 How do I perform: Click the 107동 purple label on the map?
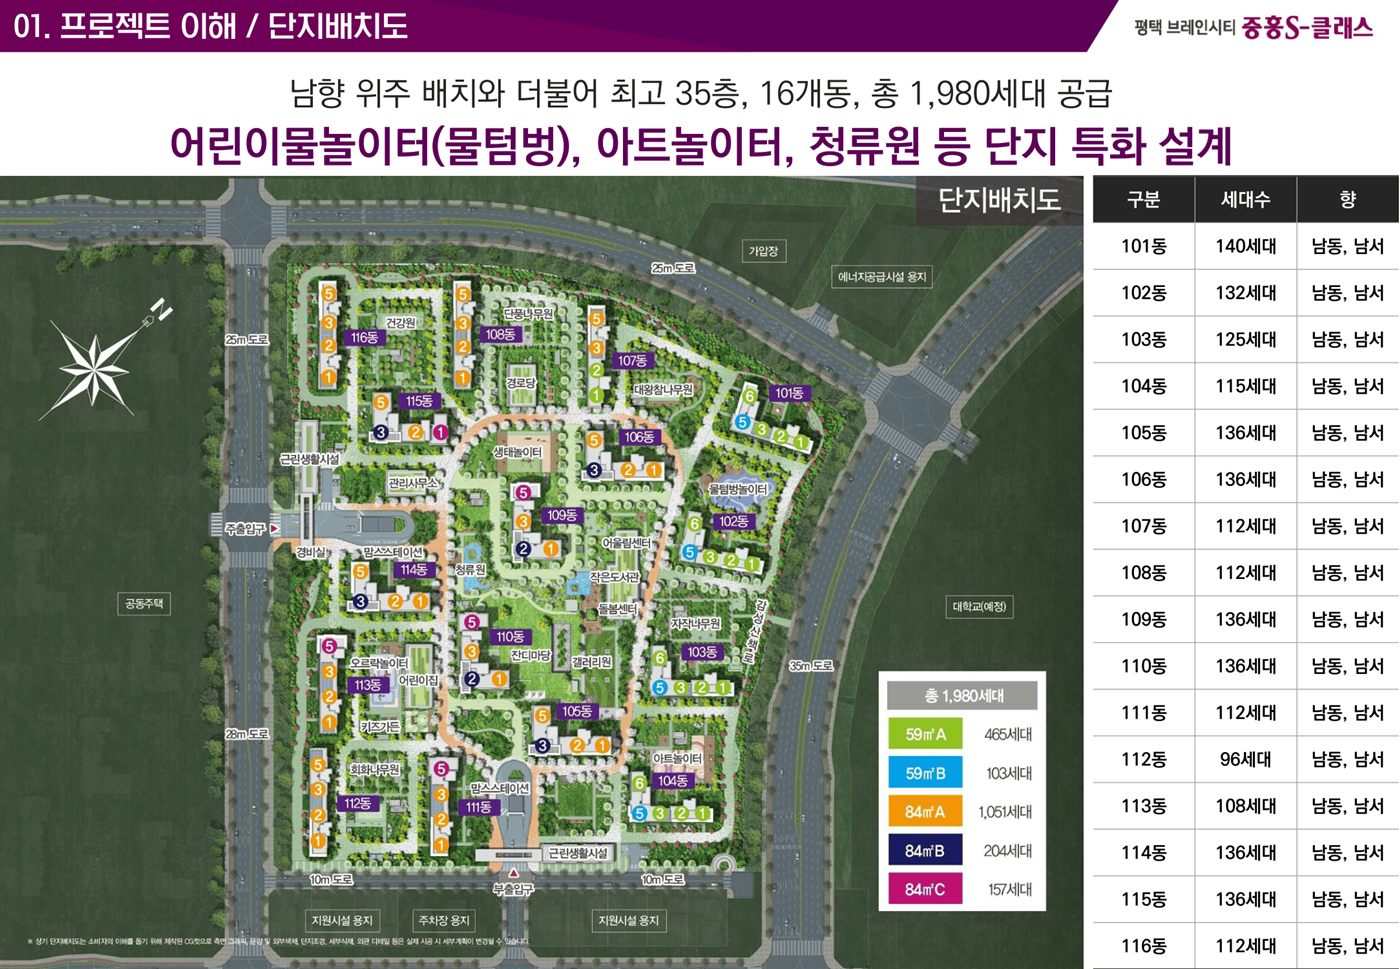[631, 360]
